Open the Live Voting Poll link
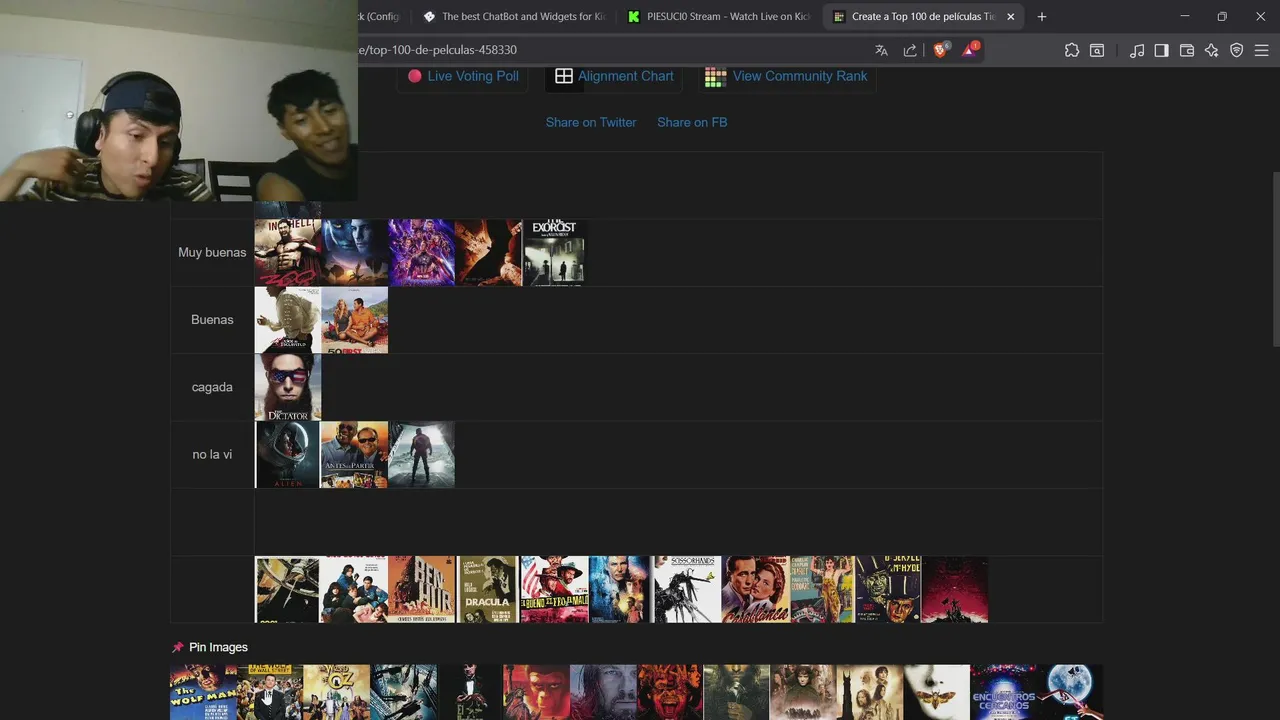 [473, 76]
